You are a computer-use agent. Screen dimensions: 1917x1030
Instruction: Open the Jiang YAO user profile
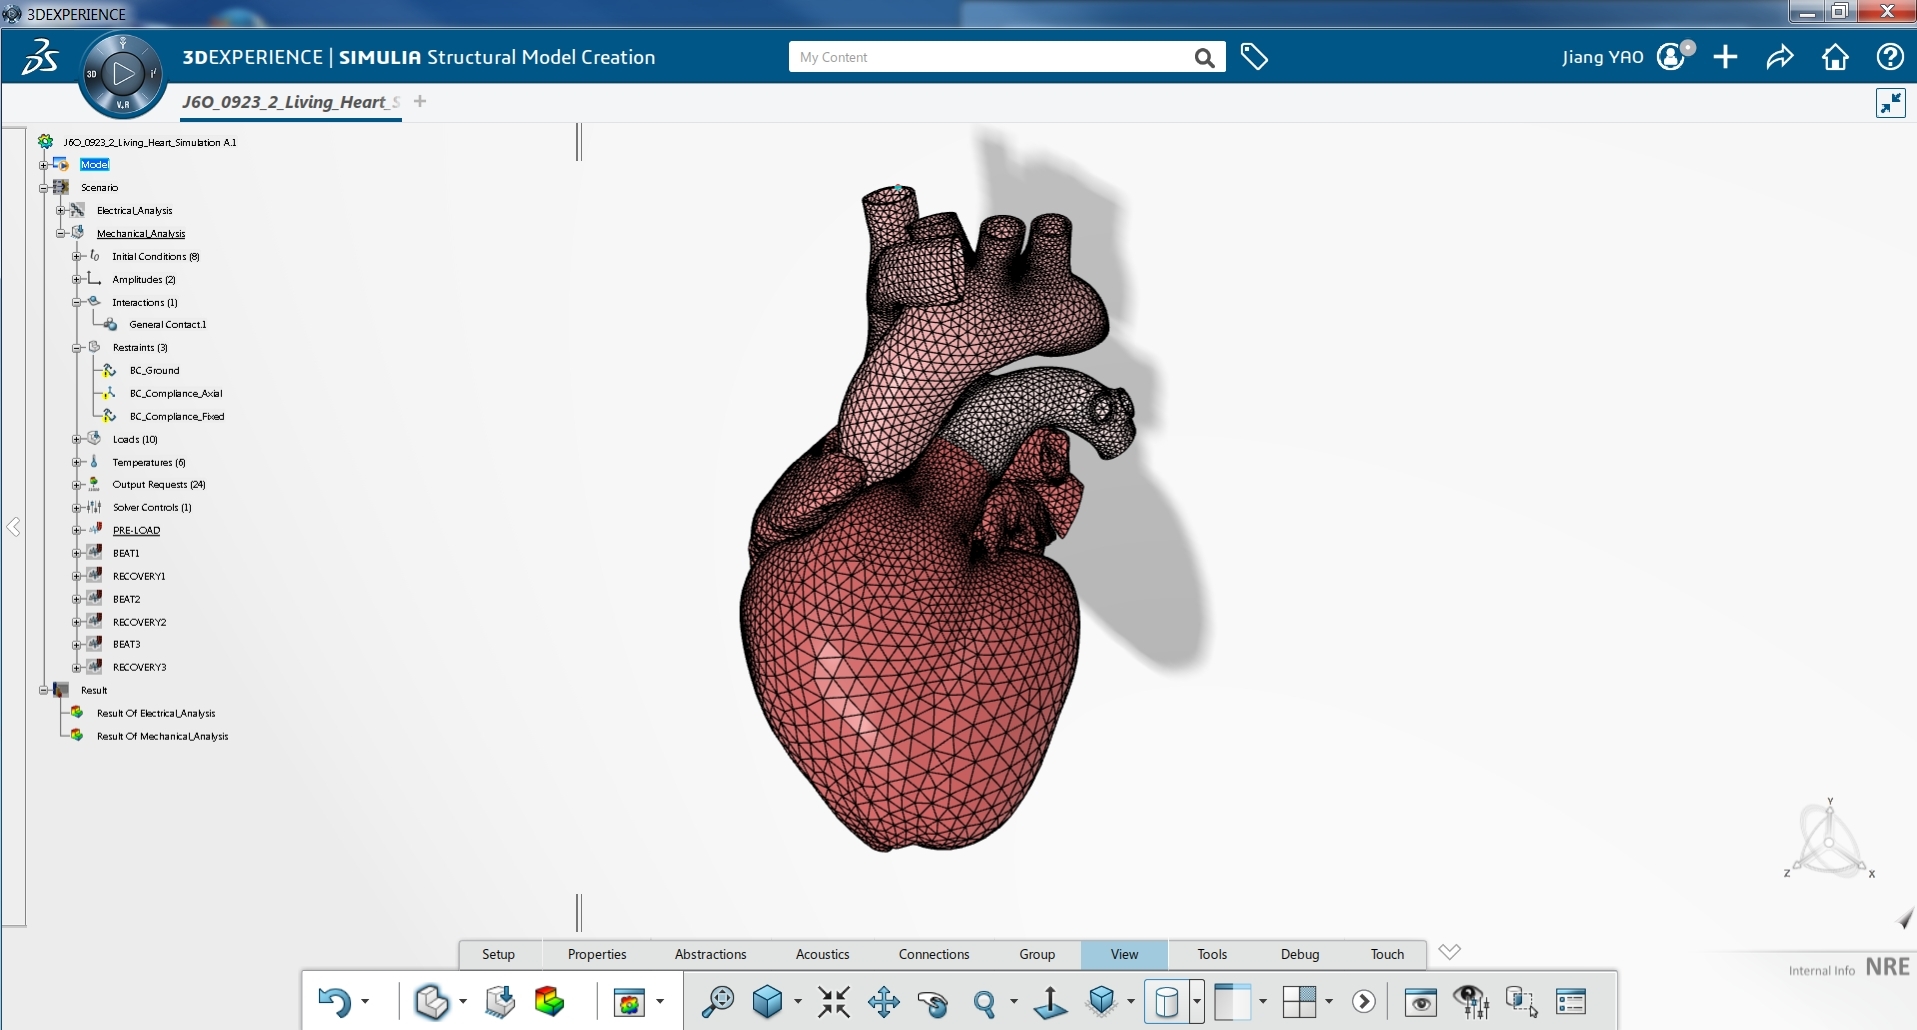coord(1602,57)
